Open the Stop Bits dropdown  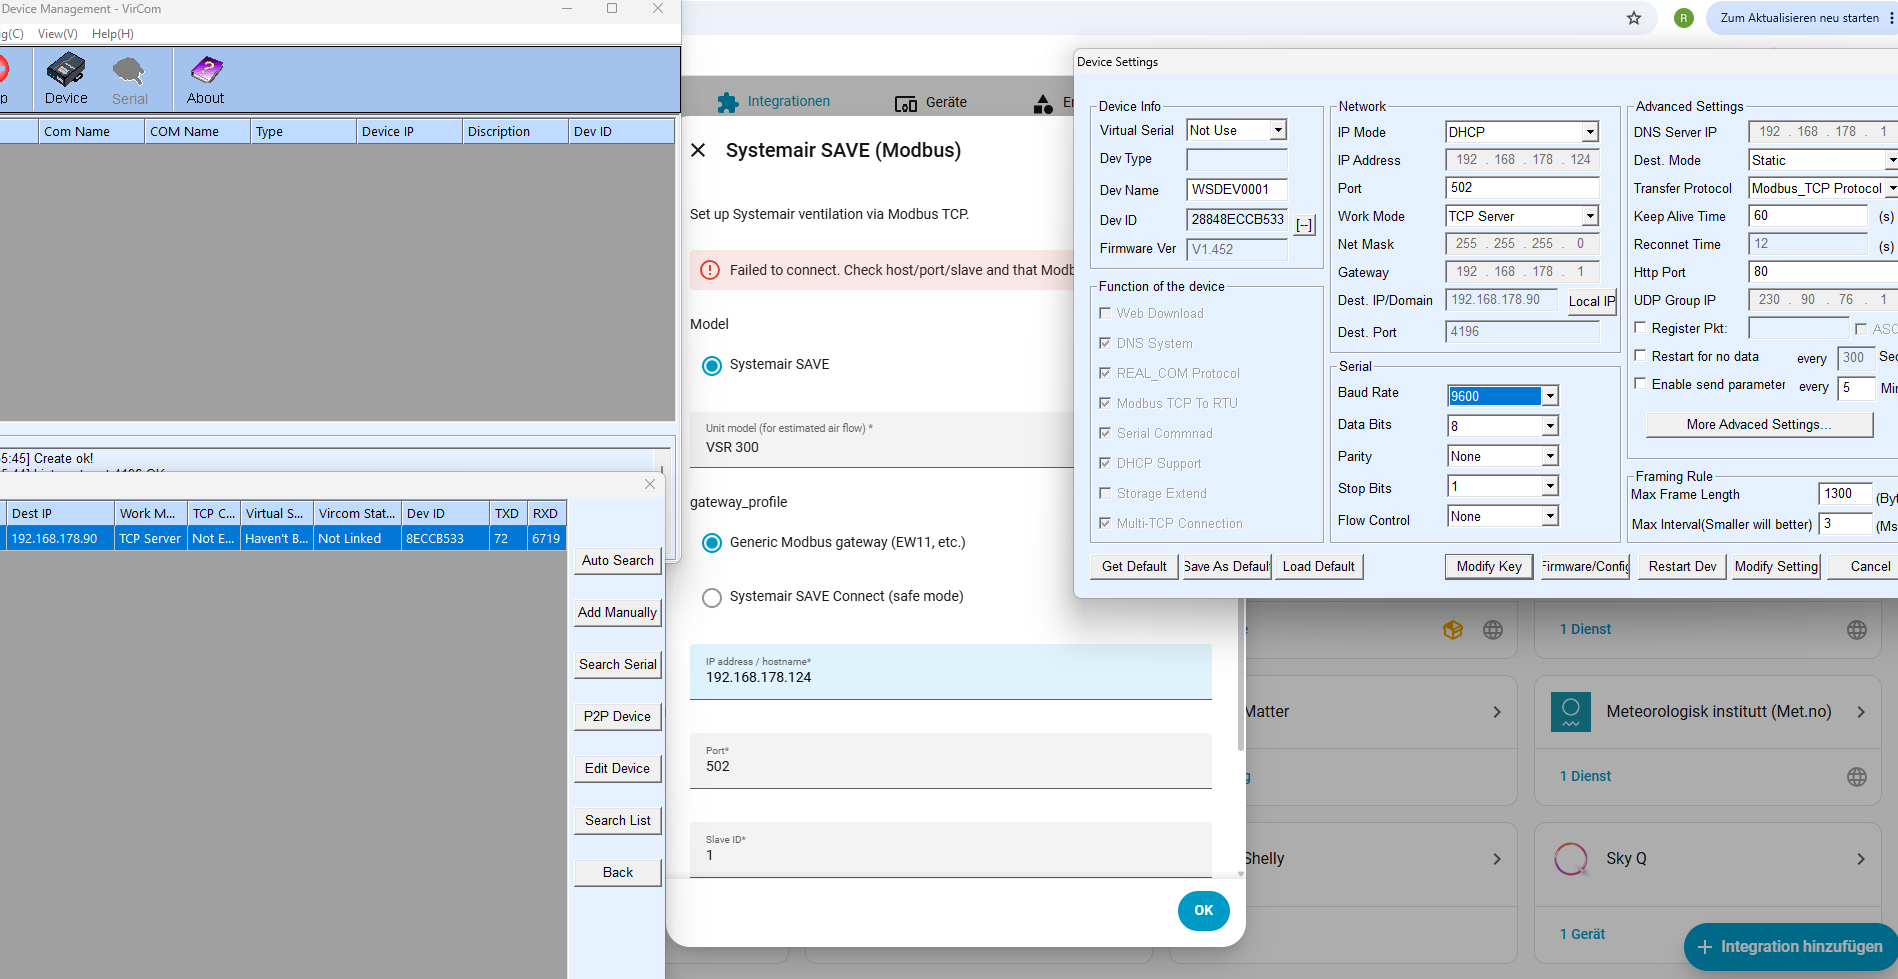click(x=1550, y=486)
